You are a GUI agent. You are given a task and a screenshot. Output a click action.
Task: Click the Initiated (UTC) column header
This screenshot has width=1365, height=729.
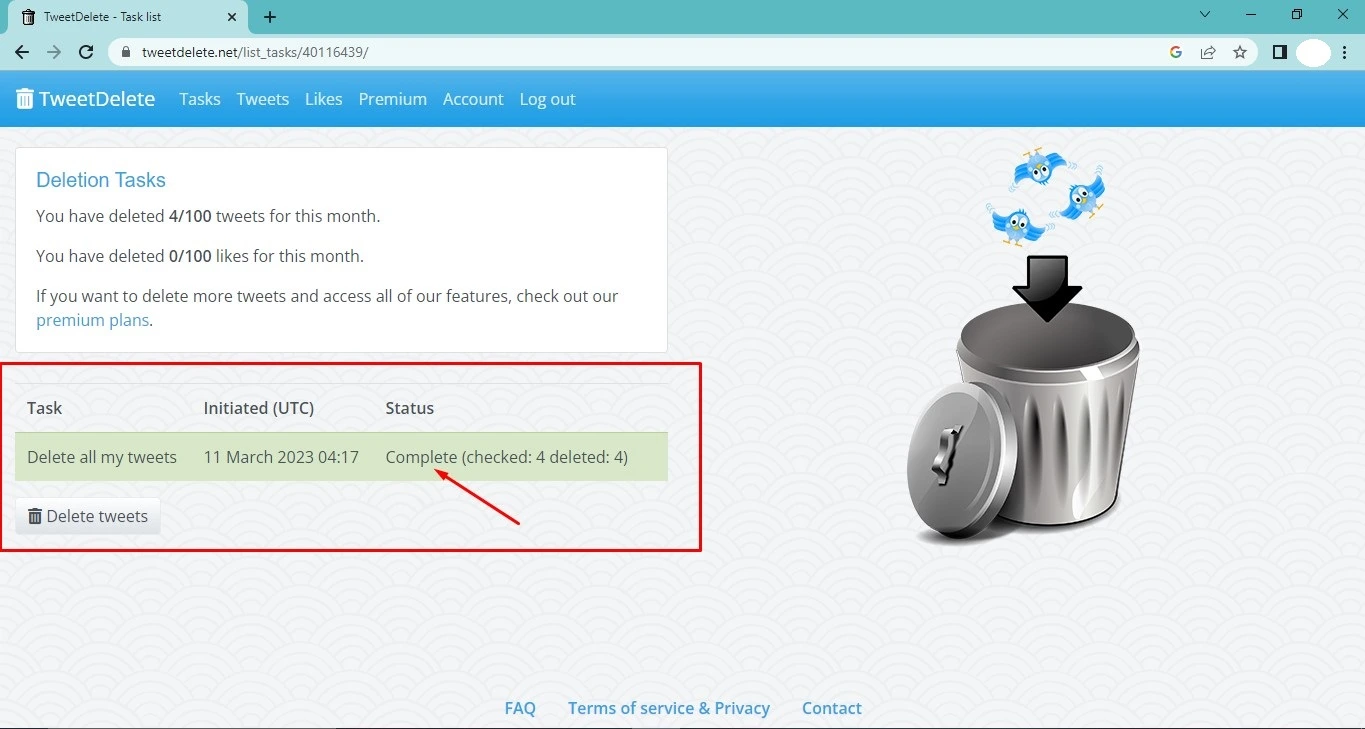(x=259, y=408)
